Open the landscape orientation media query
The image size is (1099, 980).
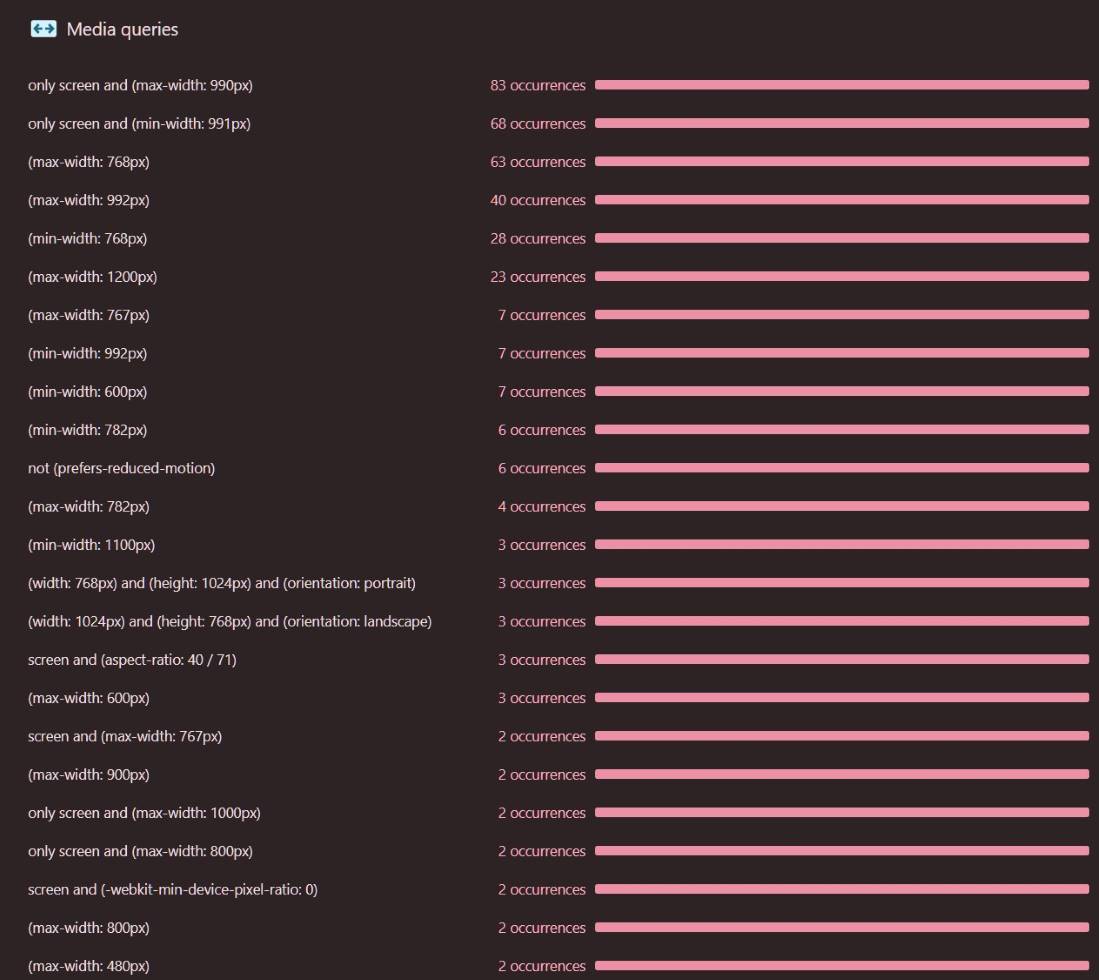coord(229,621)
